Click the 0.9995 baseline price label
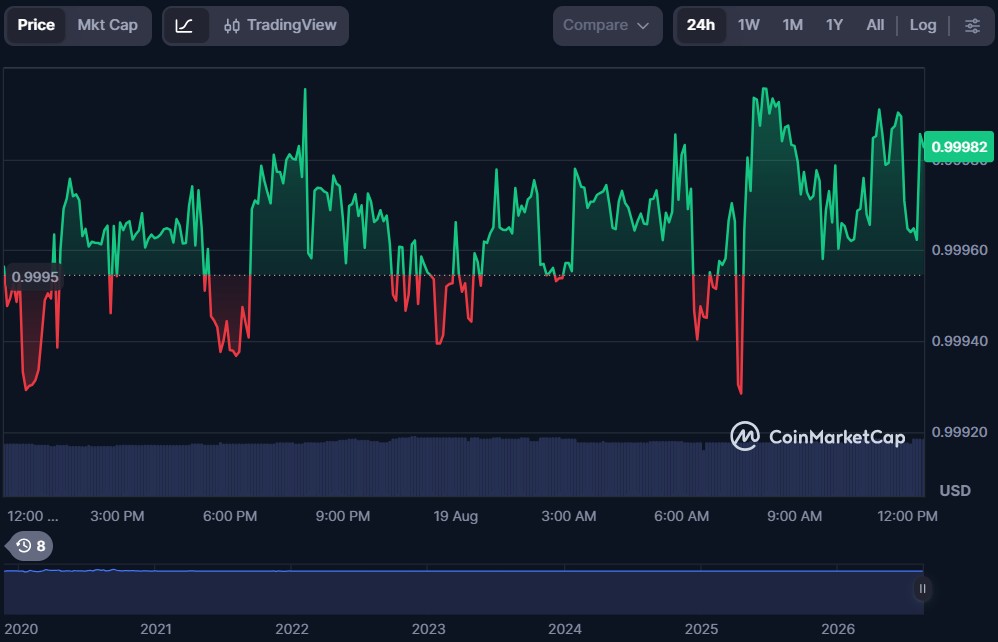998x642 pixels. pyautogui.click(x=34, y=277)
